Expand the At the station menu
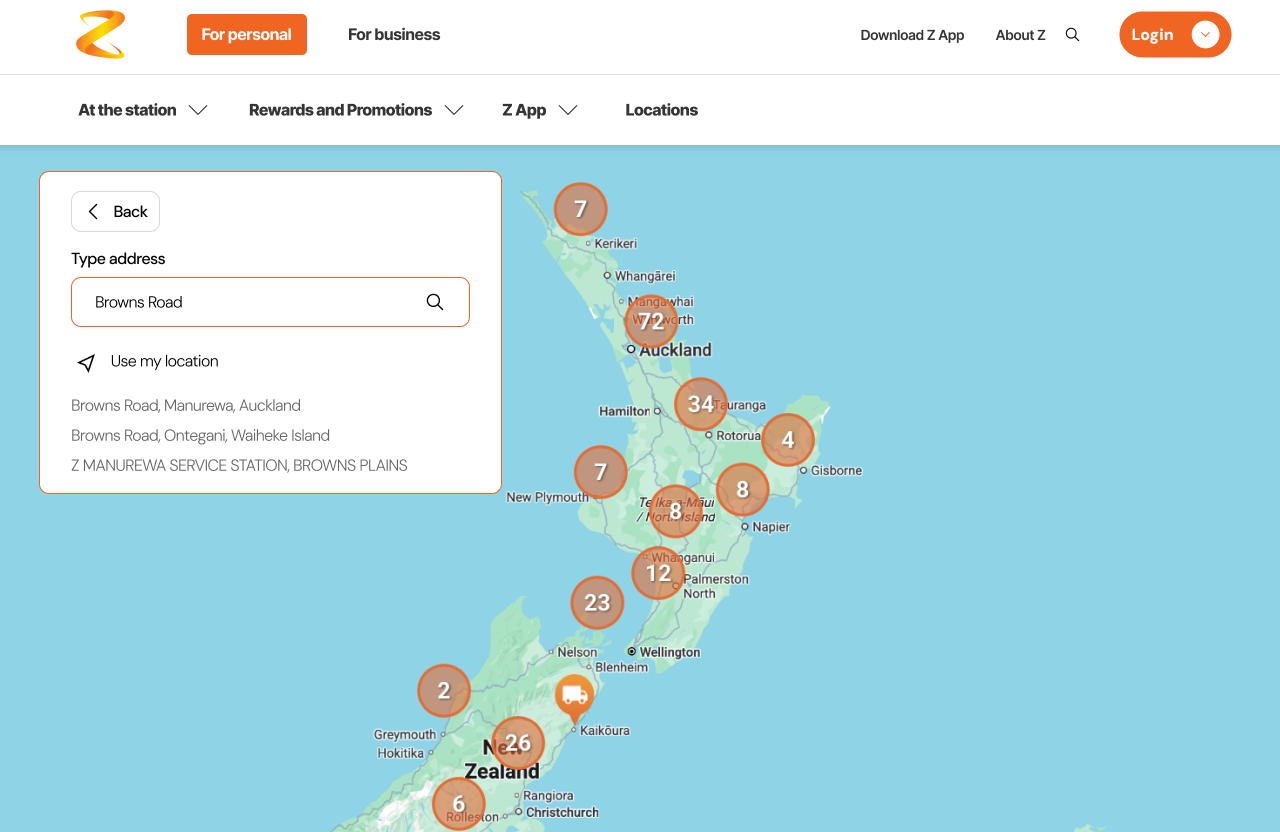The height and width of the screenshot is (832, 1280). pos(143,110)
